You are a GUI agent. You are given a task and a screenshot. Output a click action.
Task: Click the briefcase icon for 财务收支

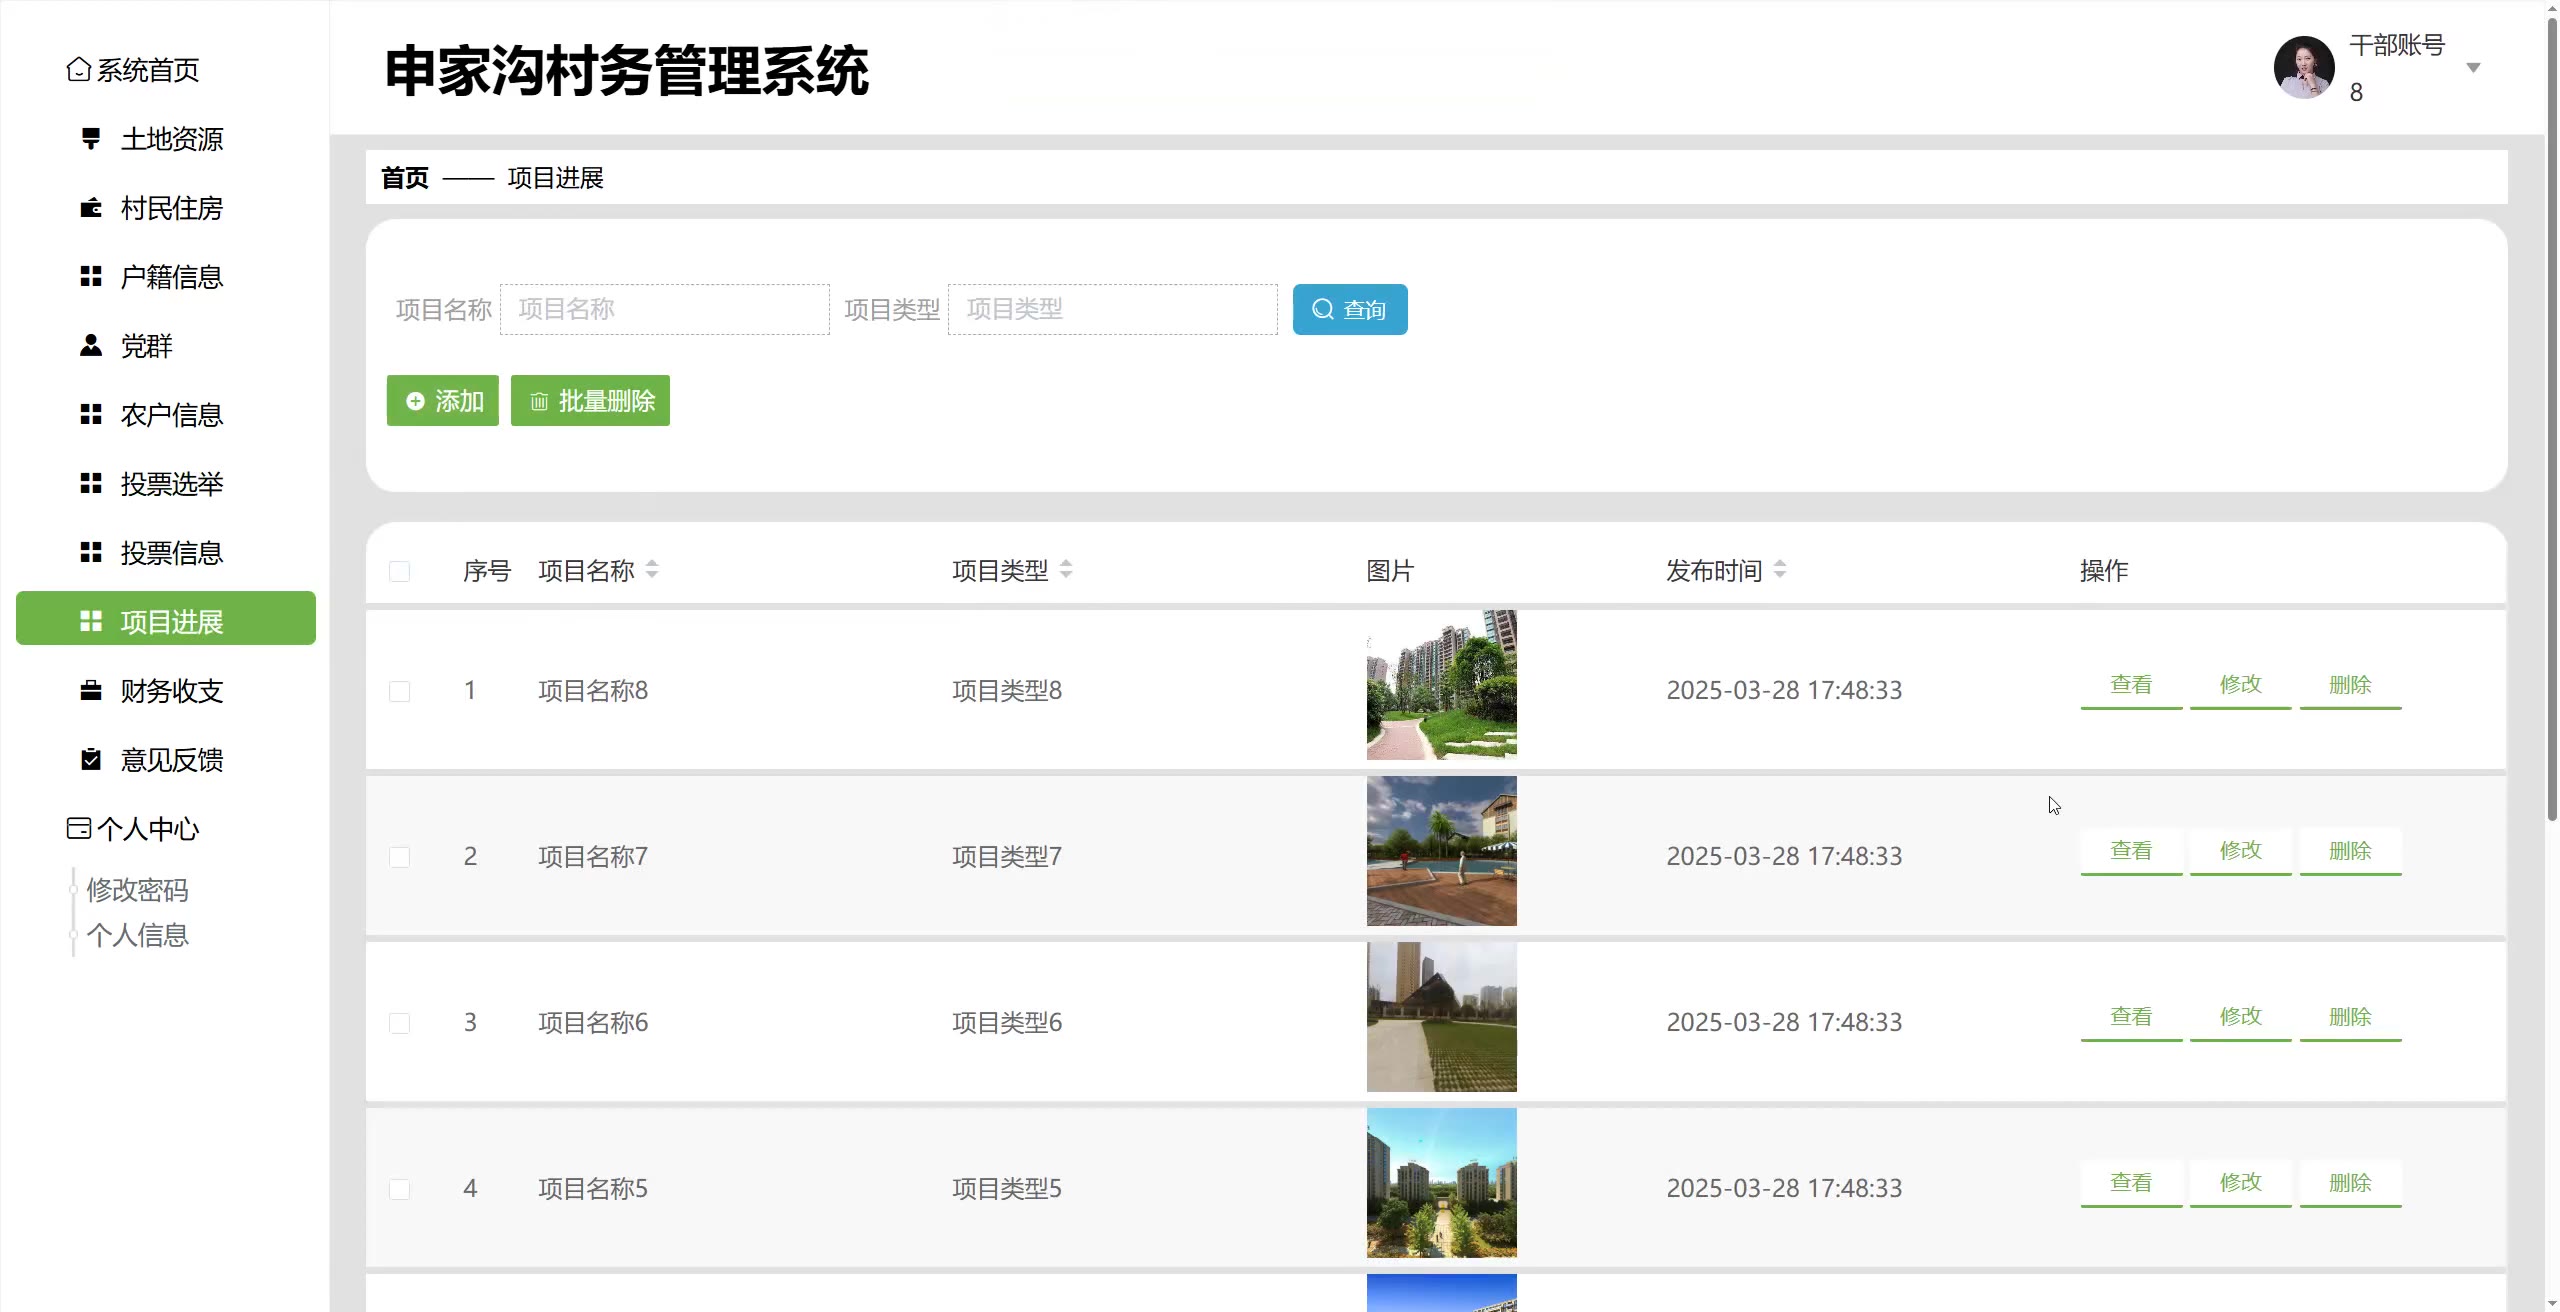point(91,690)
